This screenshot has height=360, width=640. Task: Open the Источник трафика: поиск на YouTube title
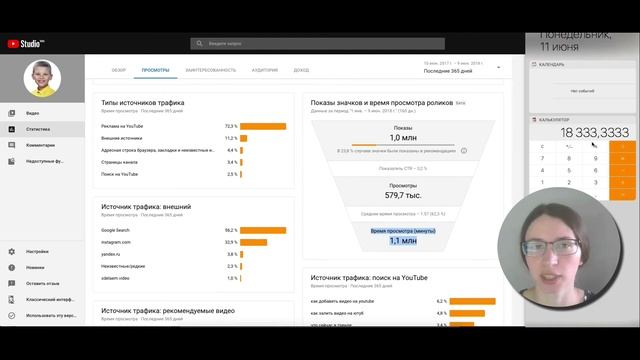(369, 278)
